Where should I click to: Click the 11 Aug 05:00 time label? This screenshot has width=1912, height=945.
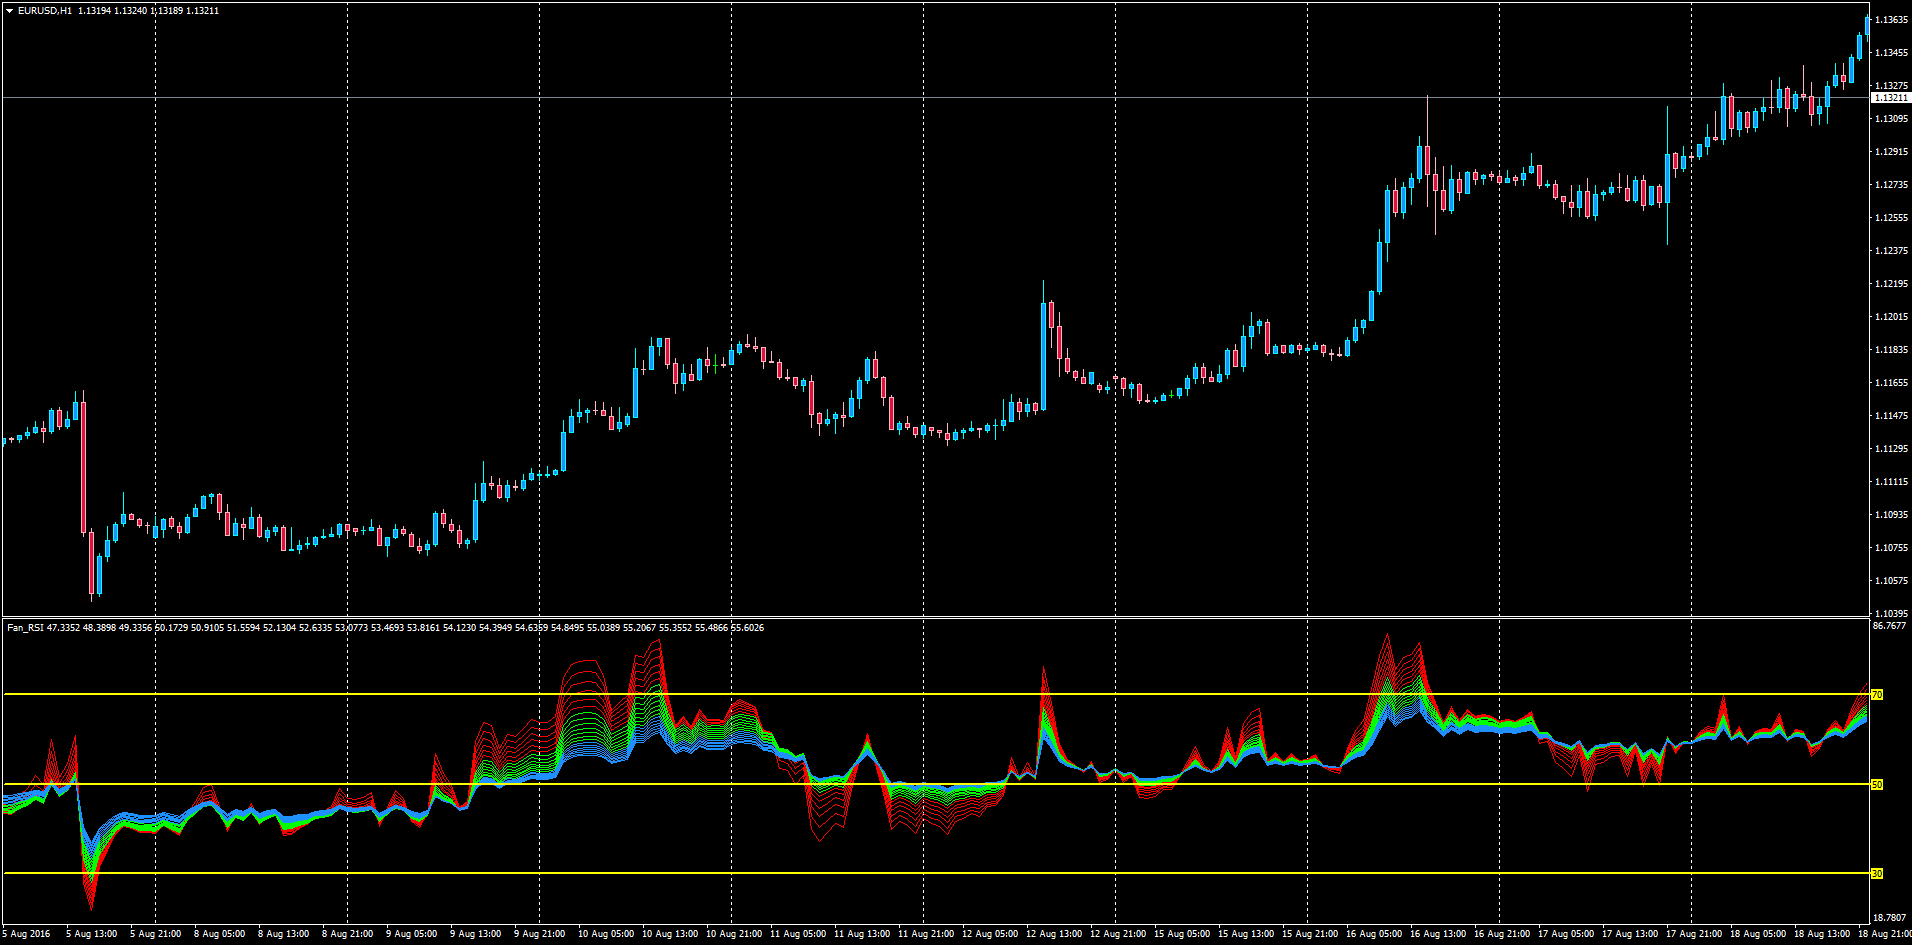[798, 934]
